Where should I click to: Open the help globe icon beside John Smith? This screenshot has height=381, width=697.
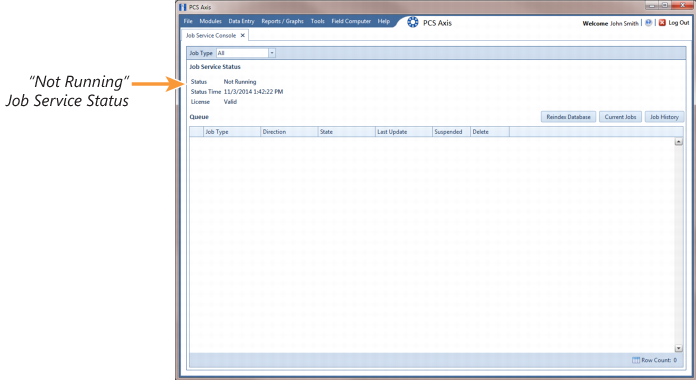coord(649,23)
